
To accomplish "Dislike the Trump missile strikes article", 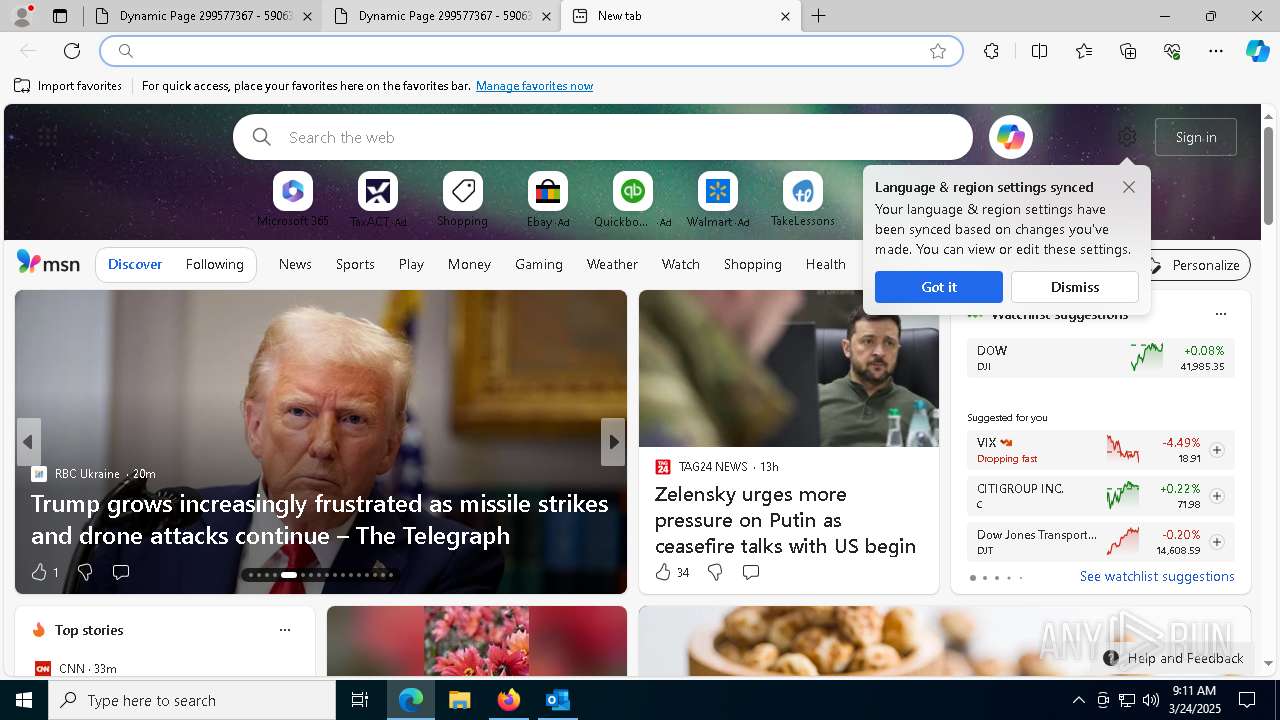I will [x=85, y=572].
